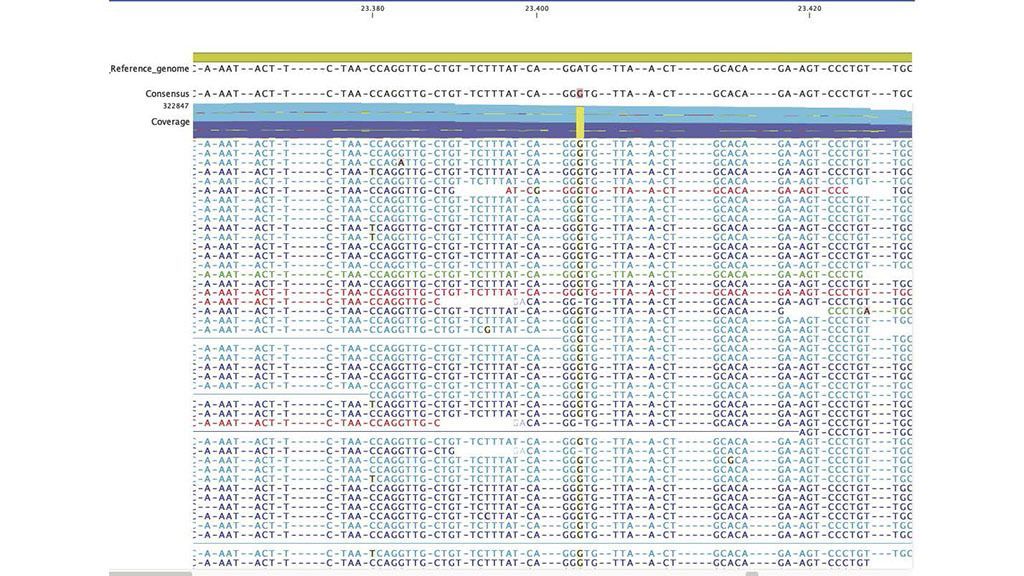Viewport: 1024px width, 576px height.
Task: Click the red AT-CG mismatch in read
Action: (x=524, y=189)
